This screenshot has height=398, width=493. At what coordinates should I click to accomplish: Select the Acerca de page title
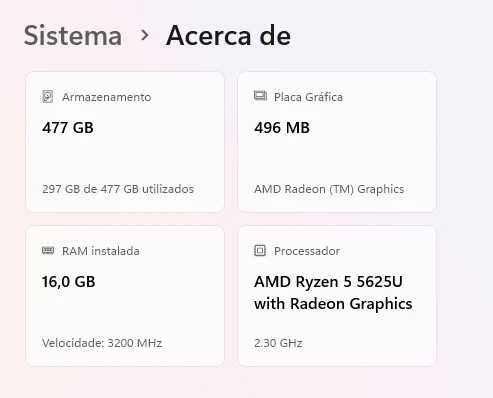point(228,35)
